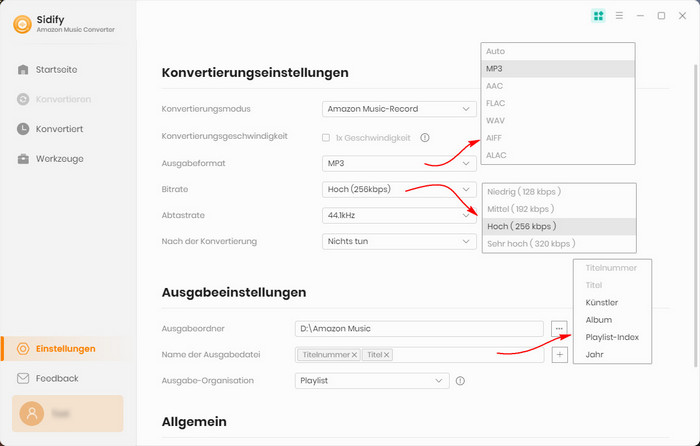
Task: Remove the Titel tag
Action: click(x=387, y=355)
